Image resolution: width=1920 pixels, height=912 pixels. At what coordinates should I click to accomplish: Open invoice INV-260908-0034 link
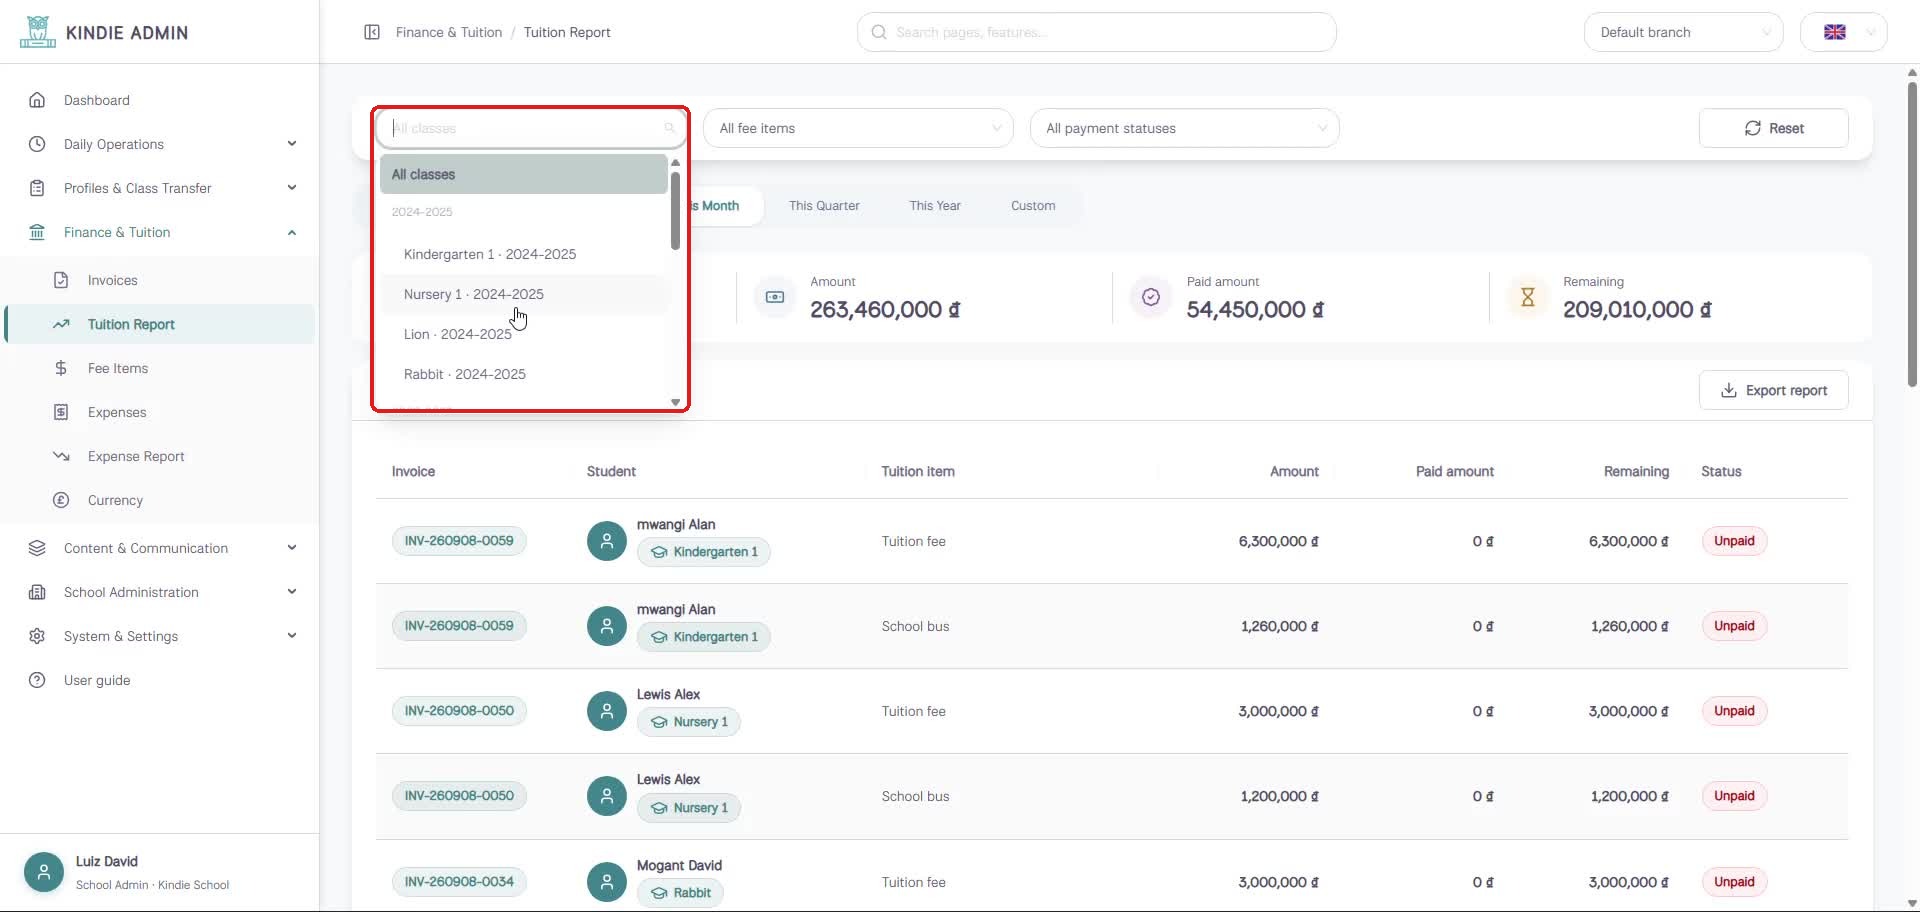pyautogui.click(x=459, y=882)
